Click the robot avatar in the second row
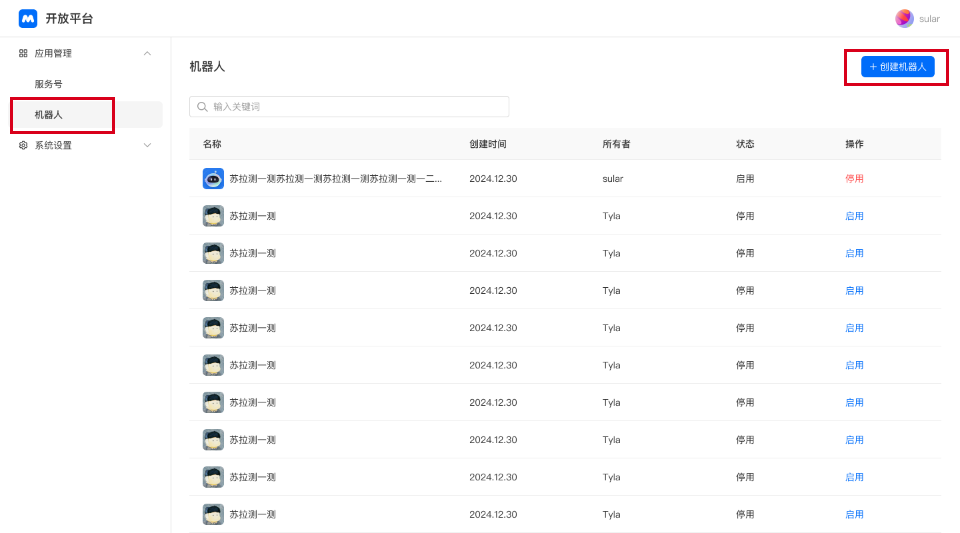 (213, 216)
